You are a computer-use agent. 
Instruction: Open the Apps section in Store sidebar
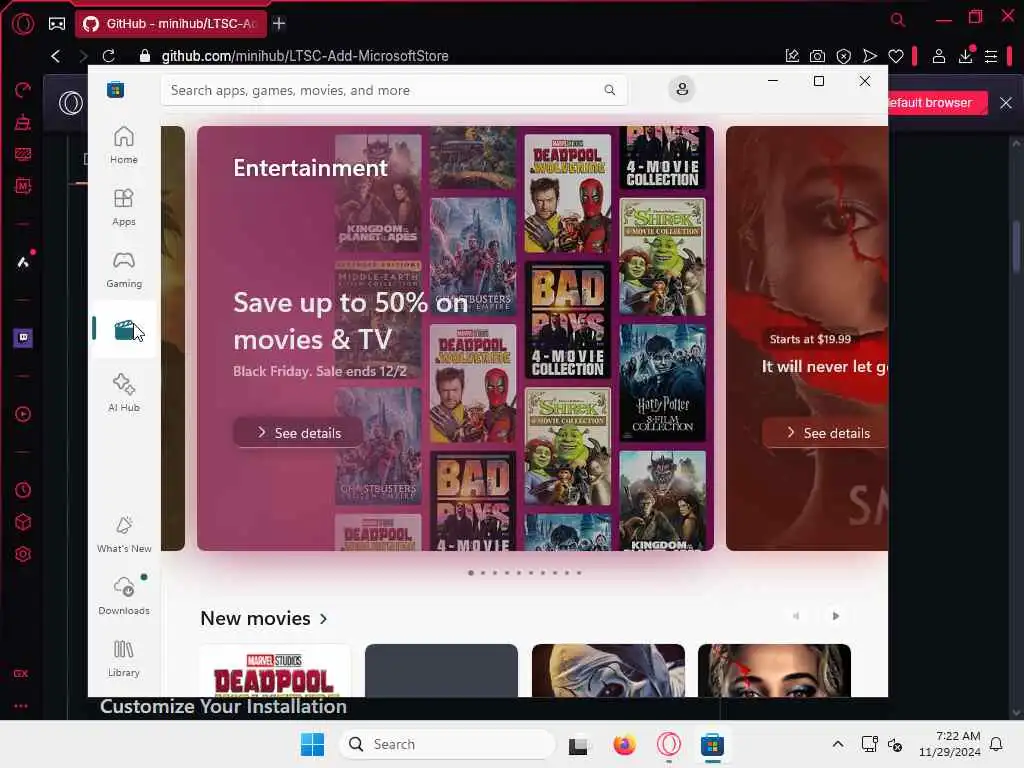tap(123, 207)
